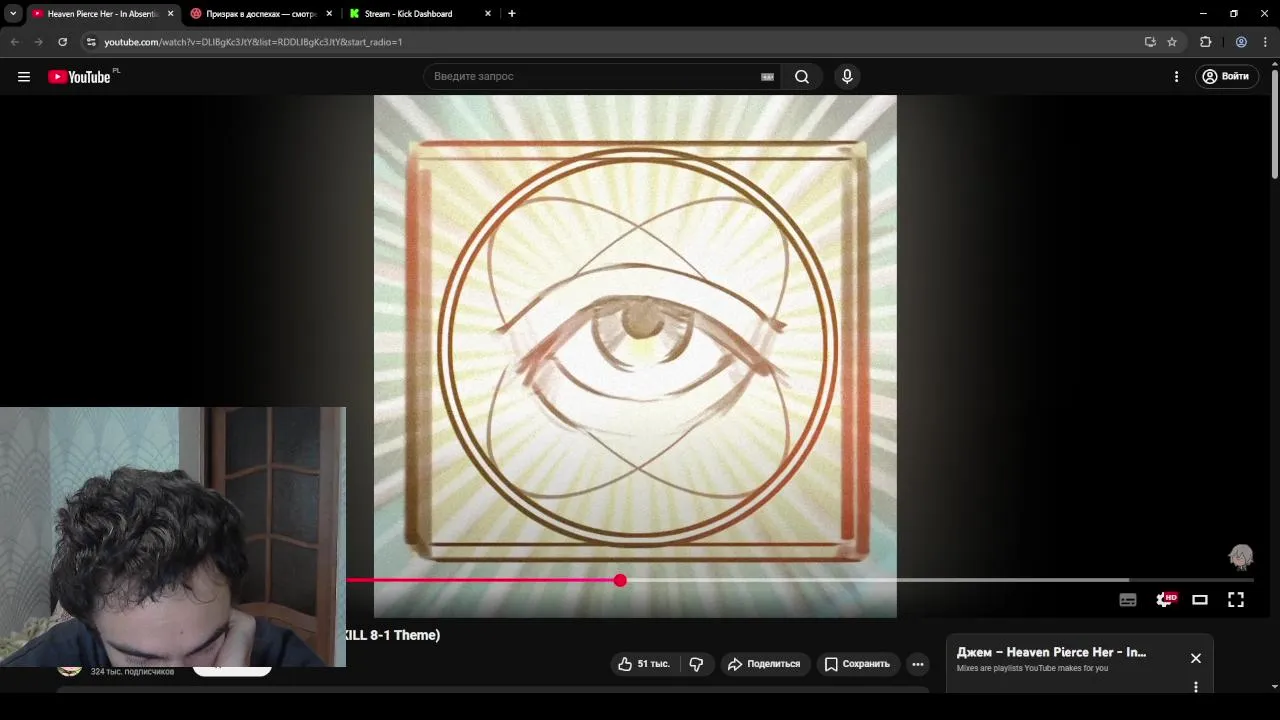The height and width of the screenshot is (720, 1280).
Task: Open the Chrome three-dot menu
Action: (x=1265, y=42)
